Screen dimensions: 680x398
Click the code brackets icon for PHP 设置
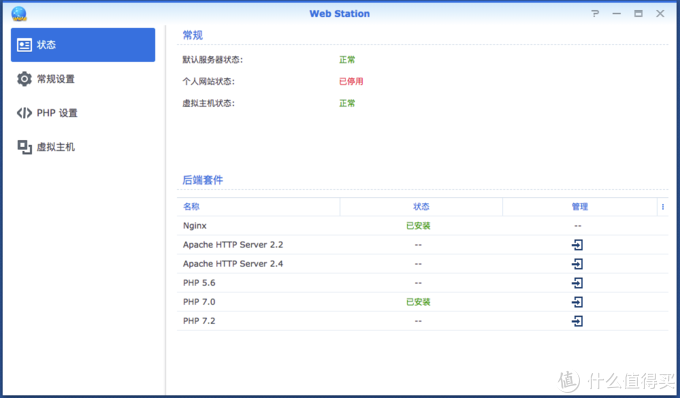(24, 113)
